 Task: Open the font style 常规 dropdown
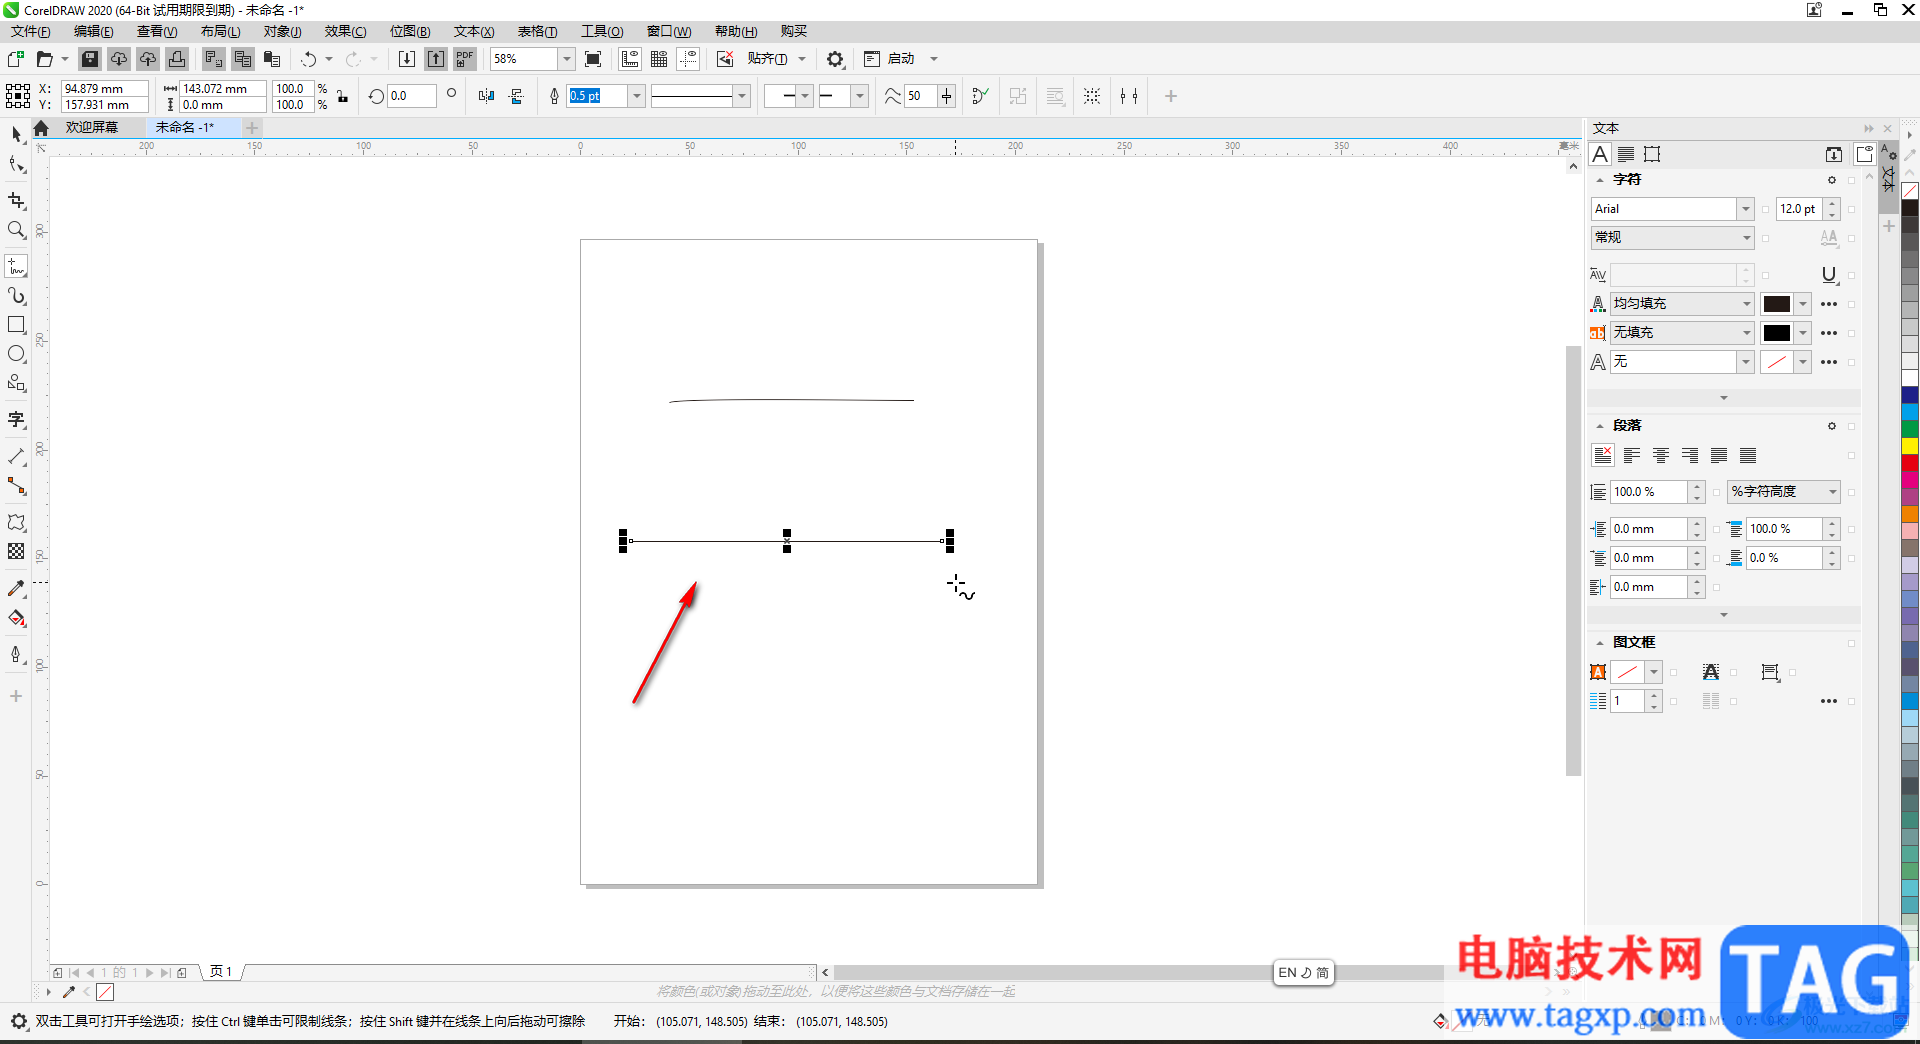pos(1746,238)
